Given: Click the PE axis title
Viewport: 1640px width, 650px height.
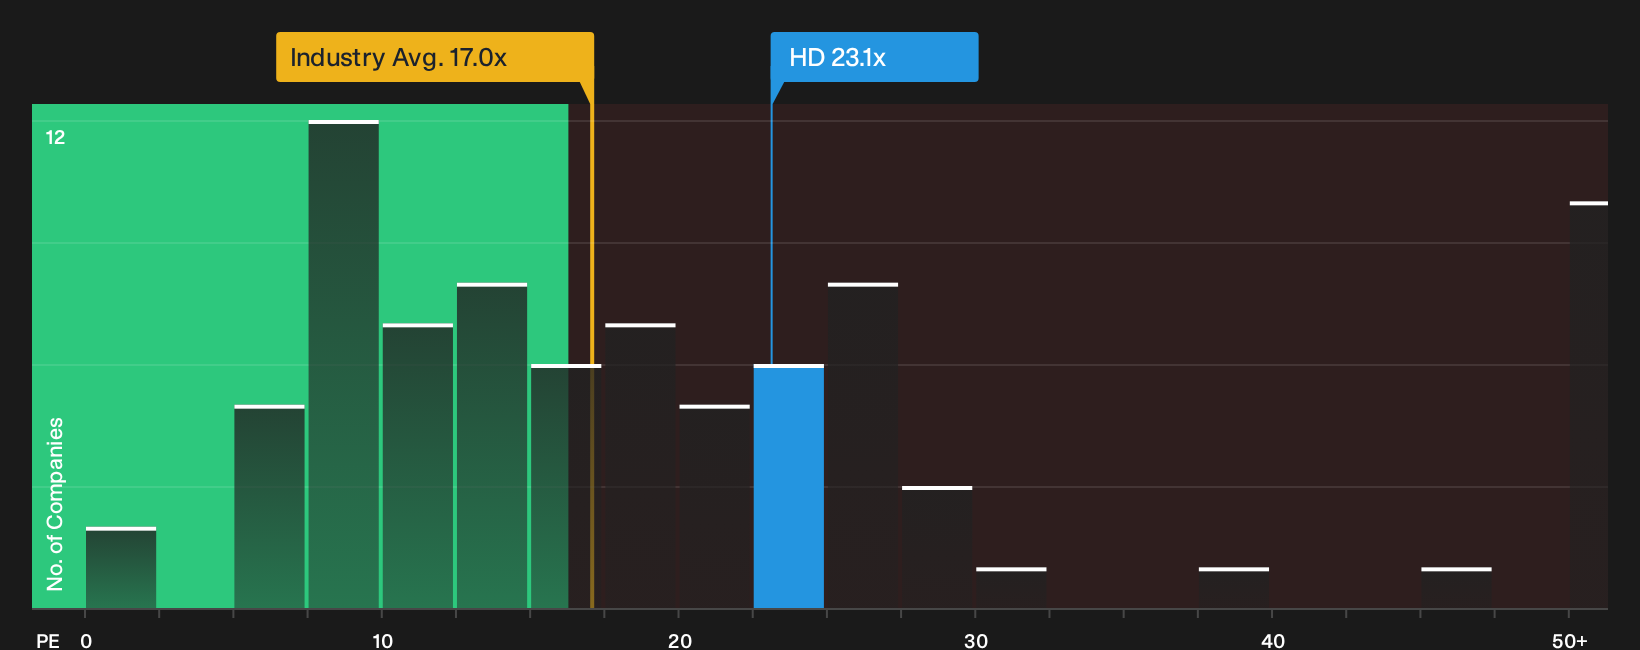Looking at the screenshot, I should pos(48,640).
